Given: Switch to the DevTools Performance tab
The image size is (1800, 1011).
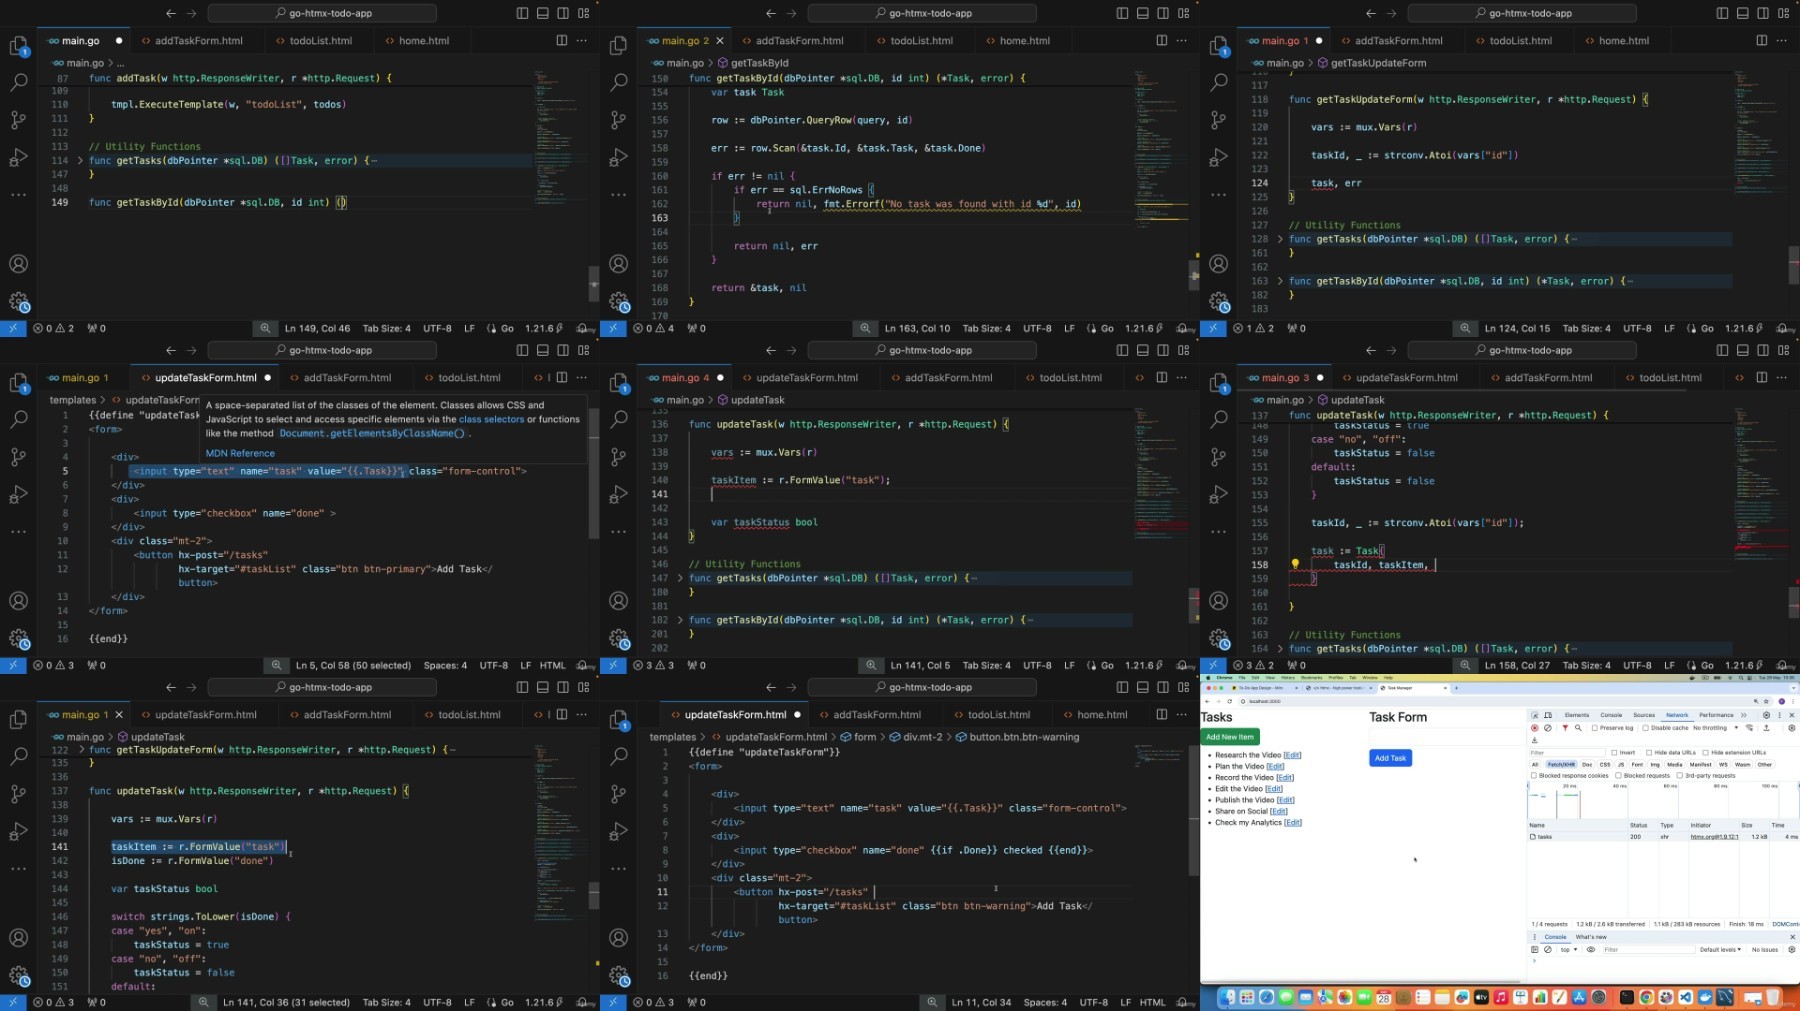Looking at the screenshot, I should tap(1716, 715).
